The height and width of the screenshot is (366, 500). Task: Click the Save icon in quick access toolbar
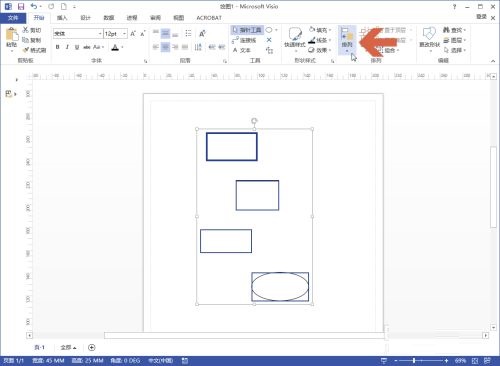(x=21, y=6)
